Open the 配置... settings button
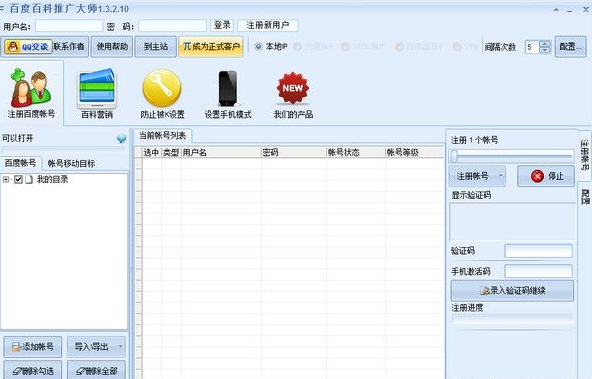The height and width of the screenshot is (379, 592). tap(570, 47)
